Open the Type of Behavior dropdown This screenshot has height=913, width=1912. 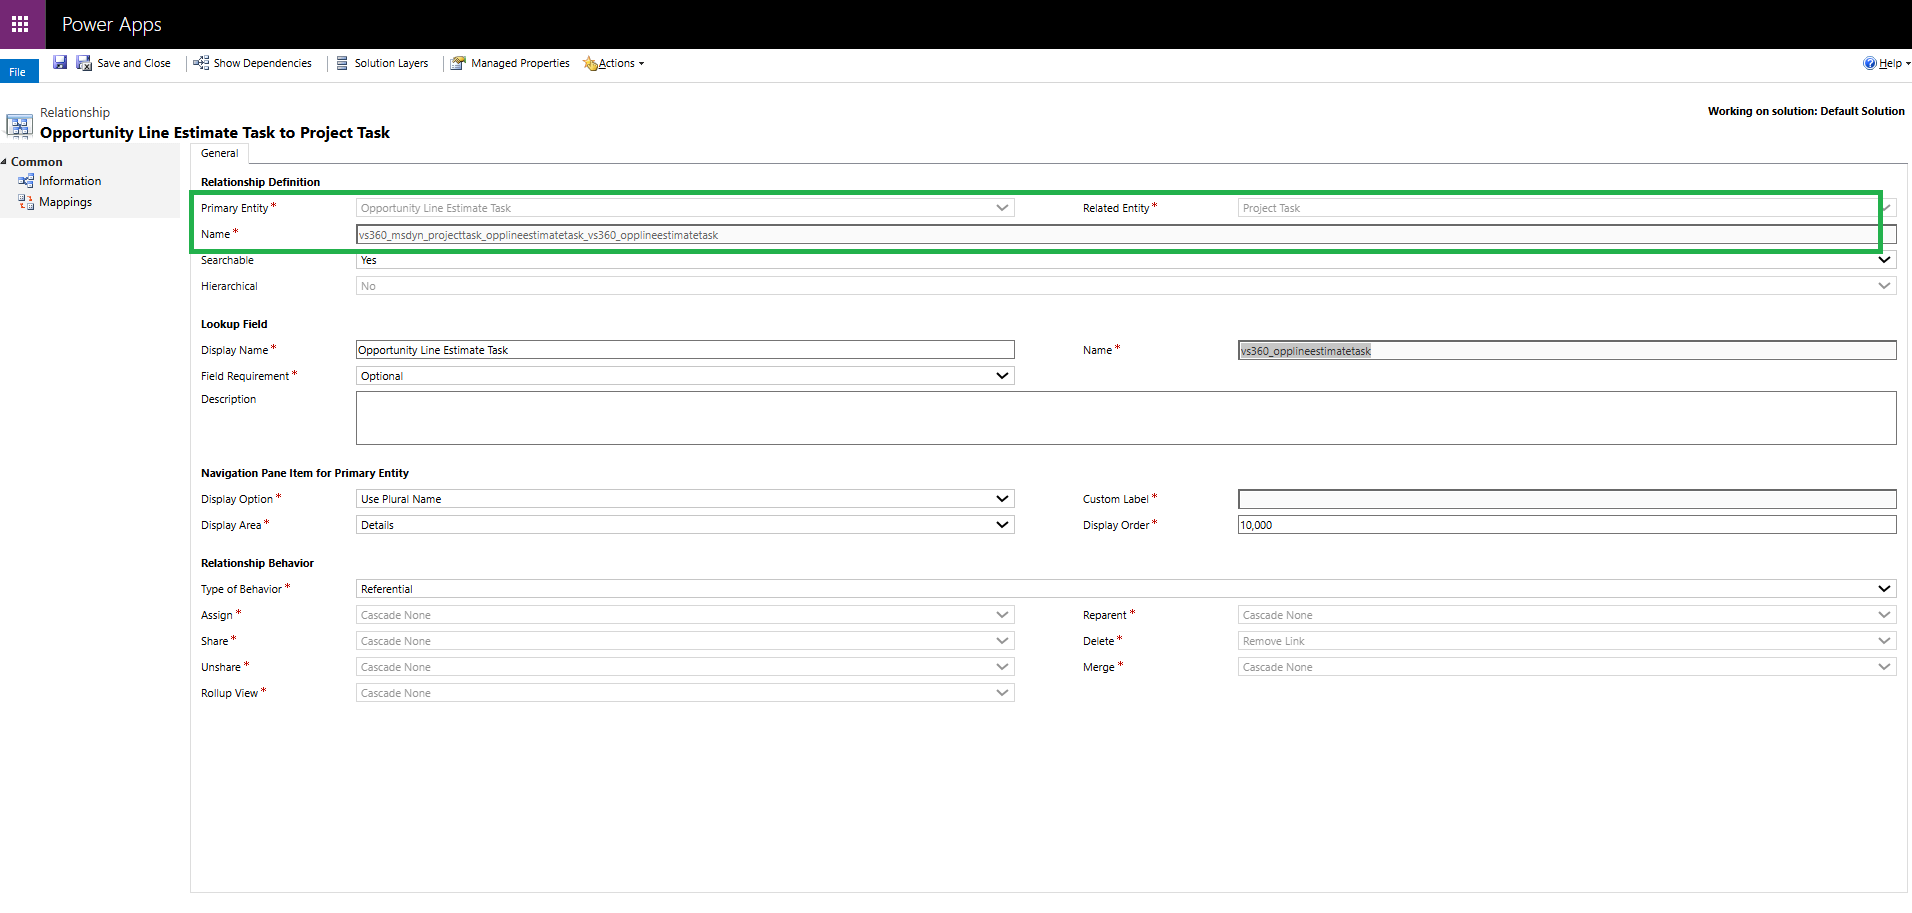[x=1126, y=589]
